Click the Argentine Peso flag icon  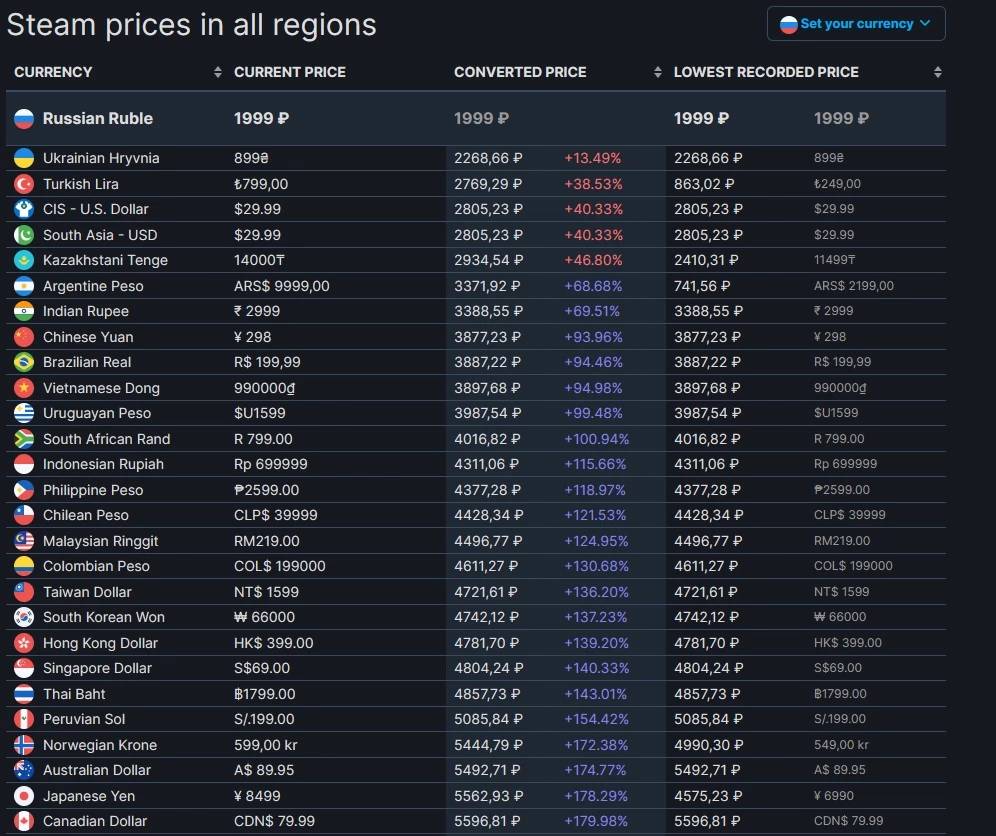click(24, 286)
